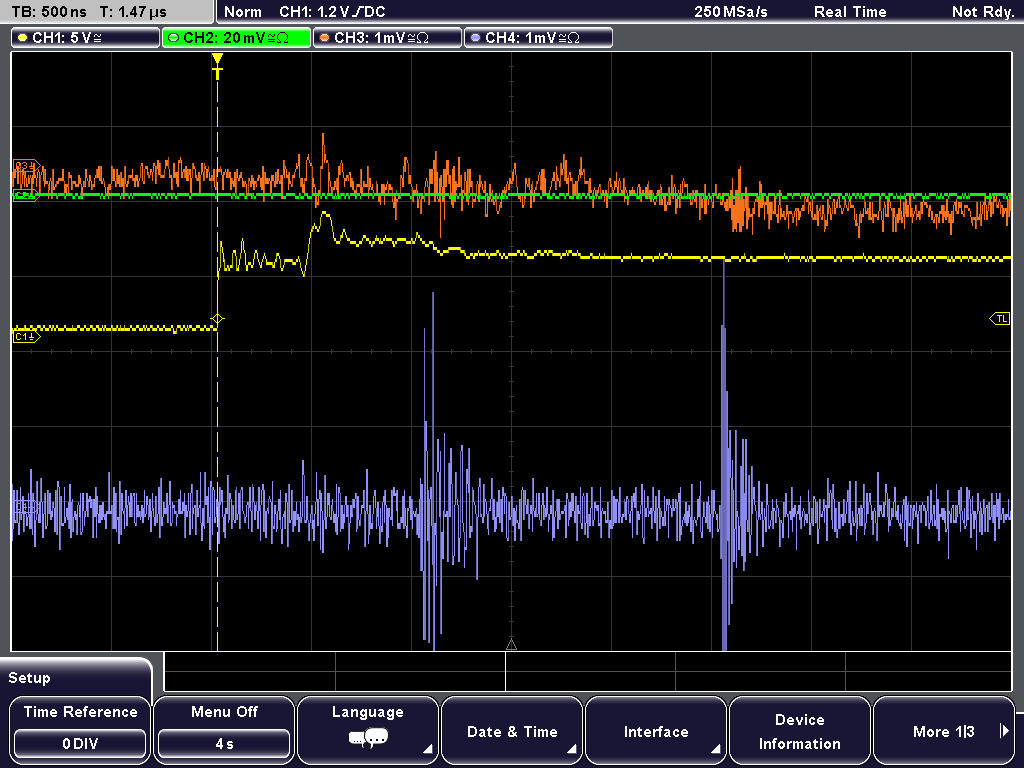Click the memory overview bar below waveform

pos(588,672)
